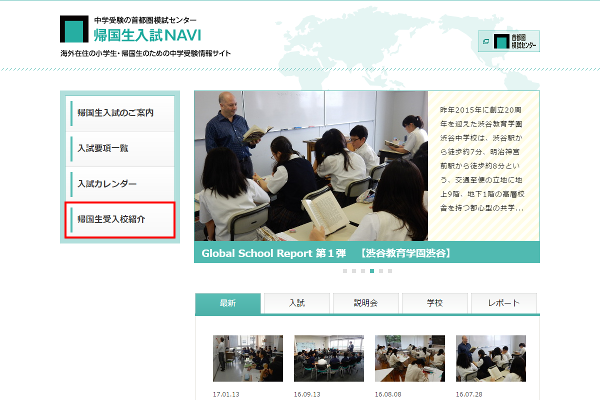Select 入試要項一覧 from the side menu
This screenshot has height=400, width=600.
(x=119, y=149)
